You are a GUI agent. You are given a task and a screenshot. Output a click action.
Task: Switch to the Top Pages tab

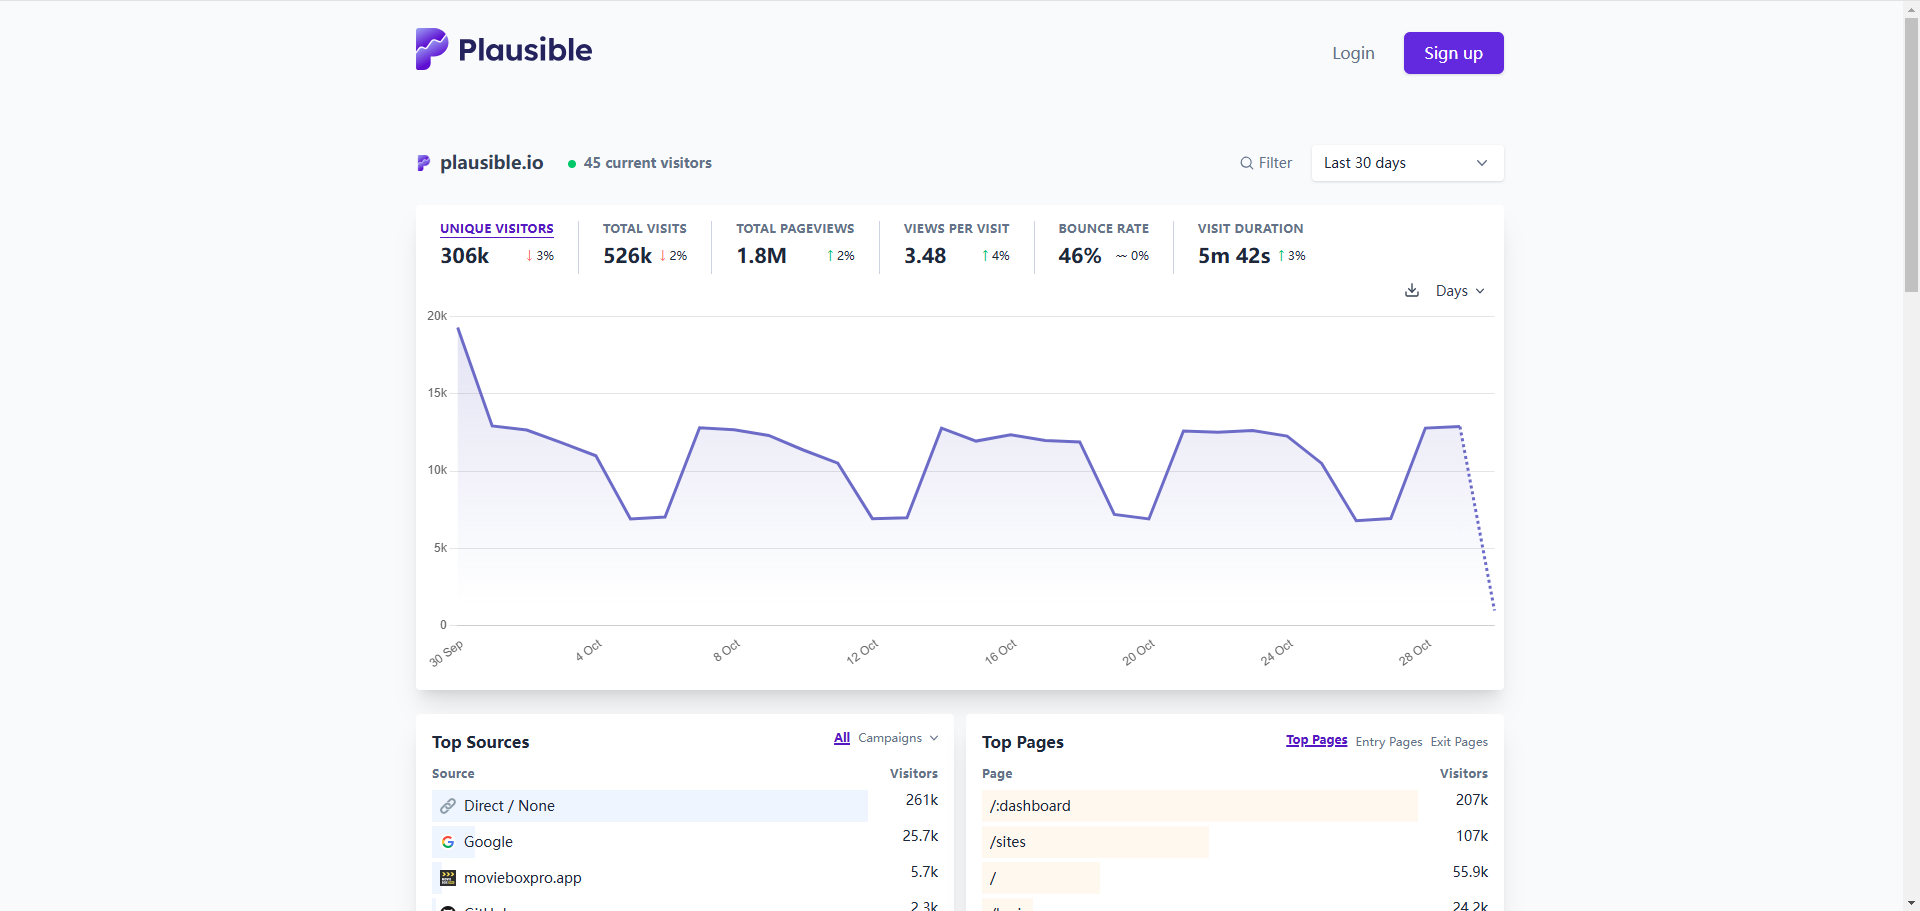coord(1316,741)
